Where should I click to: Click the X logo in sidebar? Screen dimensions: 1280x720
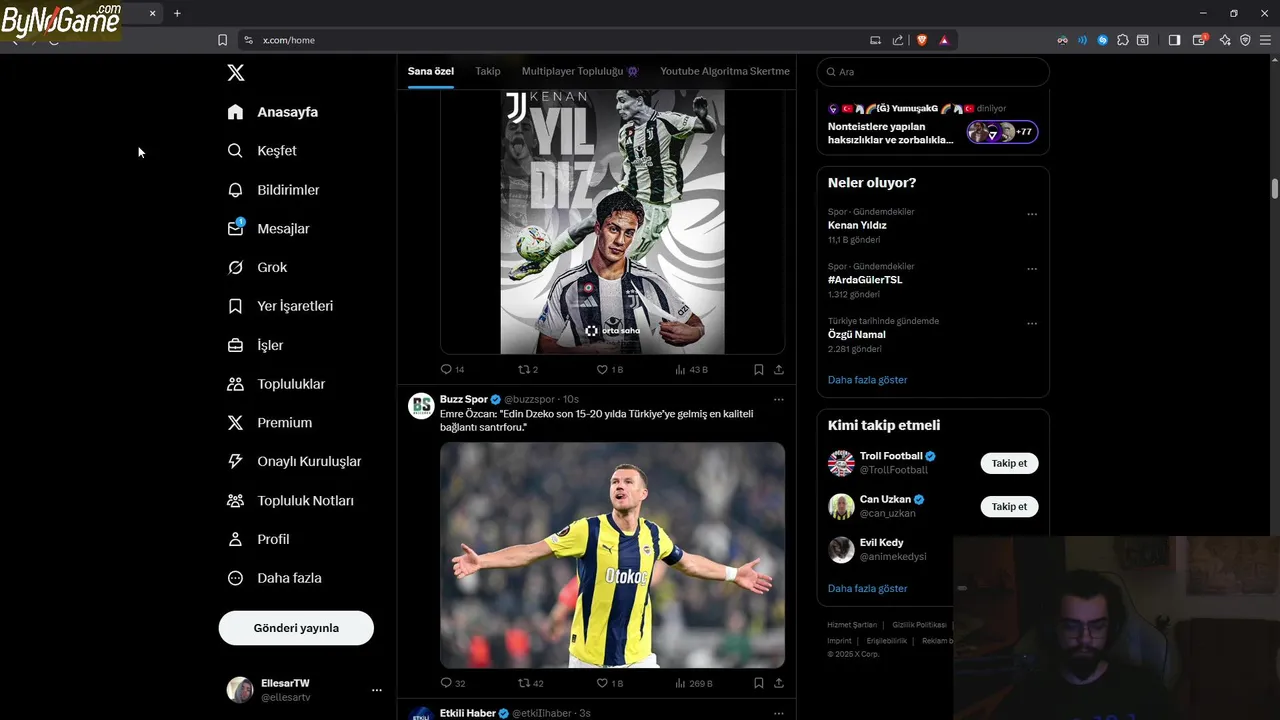point(236,72)
